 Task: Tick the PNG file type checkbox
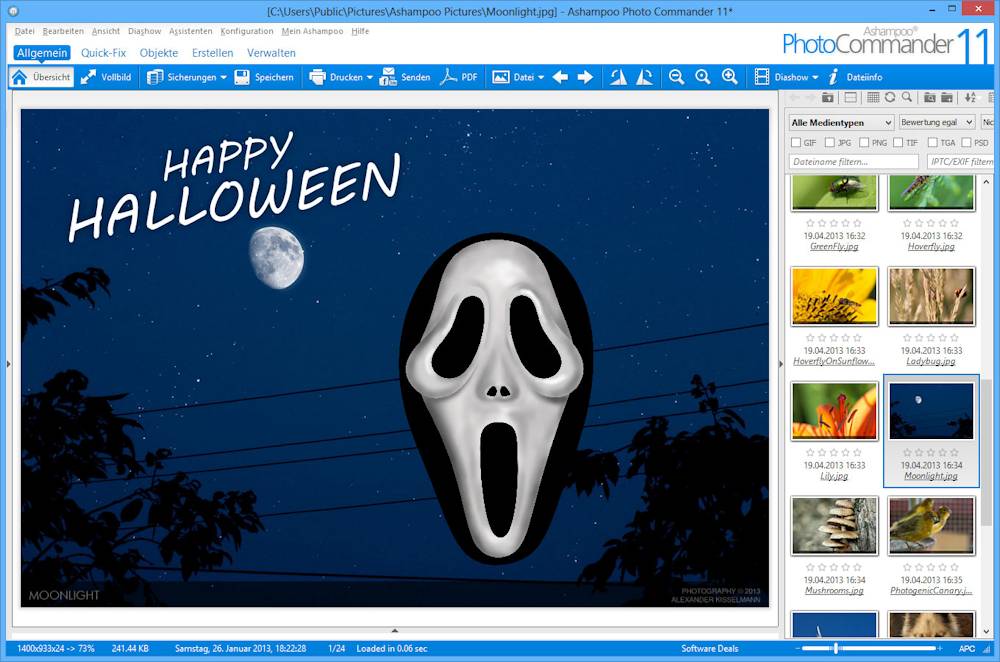(864, 143)
